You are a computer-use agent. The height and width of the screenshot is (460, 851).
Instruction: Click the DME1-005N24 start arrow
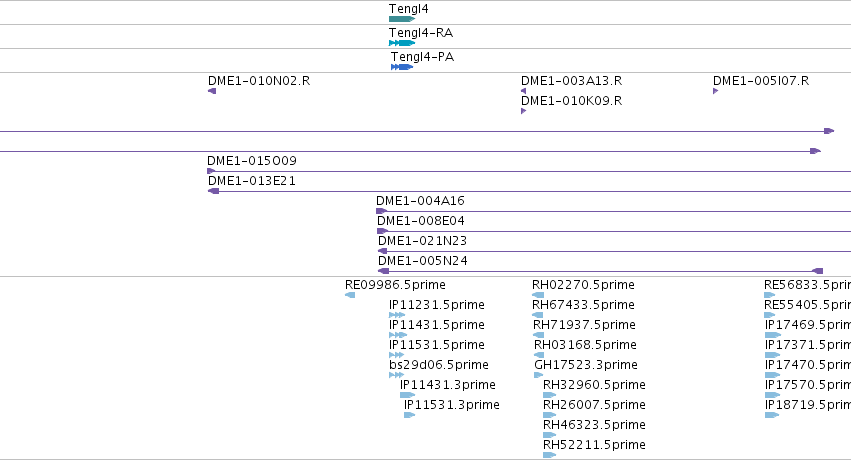click(384, 271)
